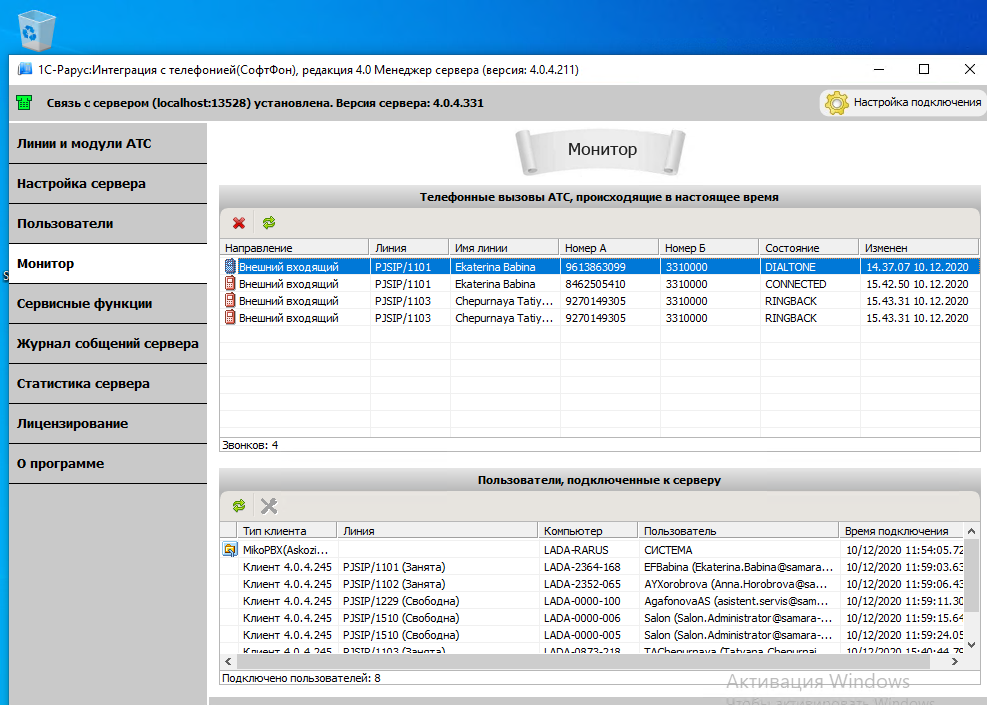
Task: Select AgafonovaAS user cell
Action: [x=739, y=601]
